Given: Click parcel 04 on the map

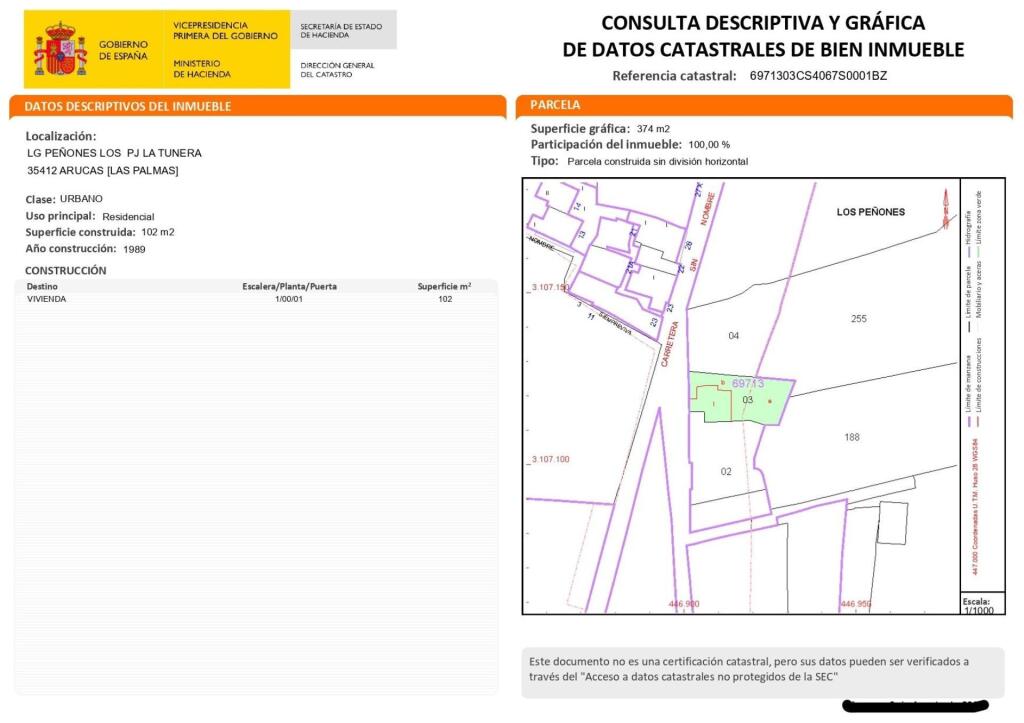Looking at the screenshot, I should pos(733,336).
